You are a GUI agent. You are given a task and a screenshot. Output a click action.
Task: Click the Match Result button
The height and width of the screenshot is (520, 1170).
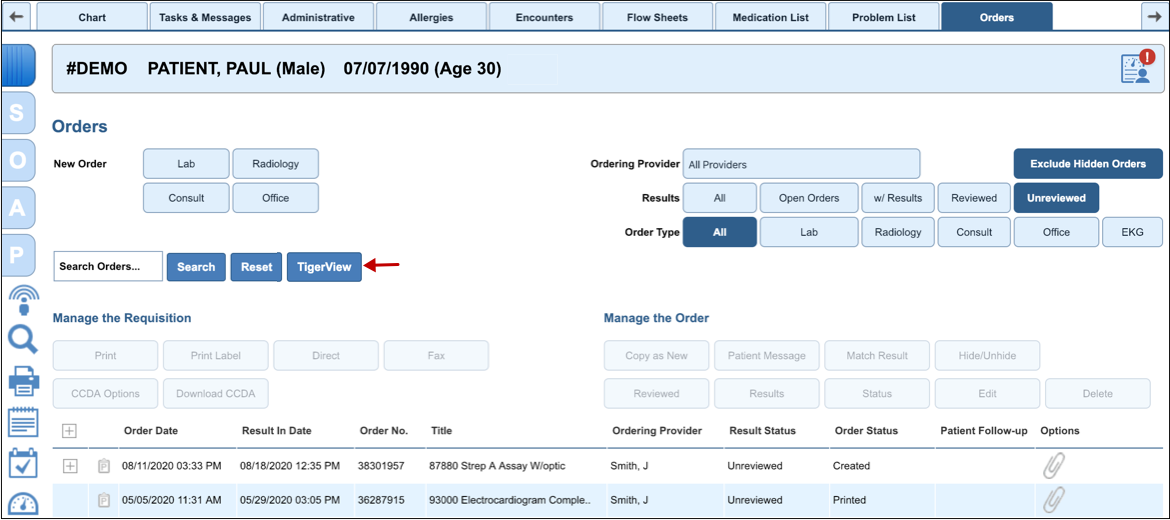(x=877, y=355)
